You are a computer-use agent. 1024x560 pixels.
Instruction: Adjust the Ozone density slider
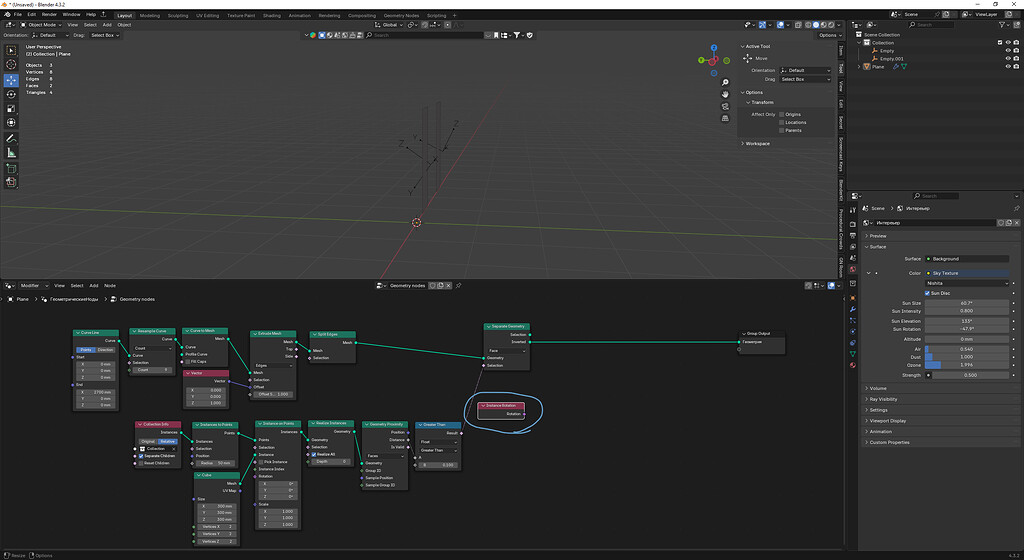pyautogui.click(x=967, y=365)
